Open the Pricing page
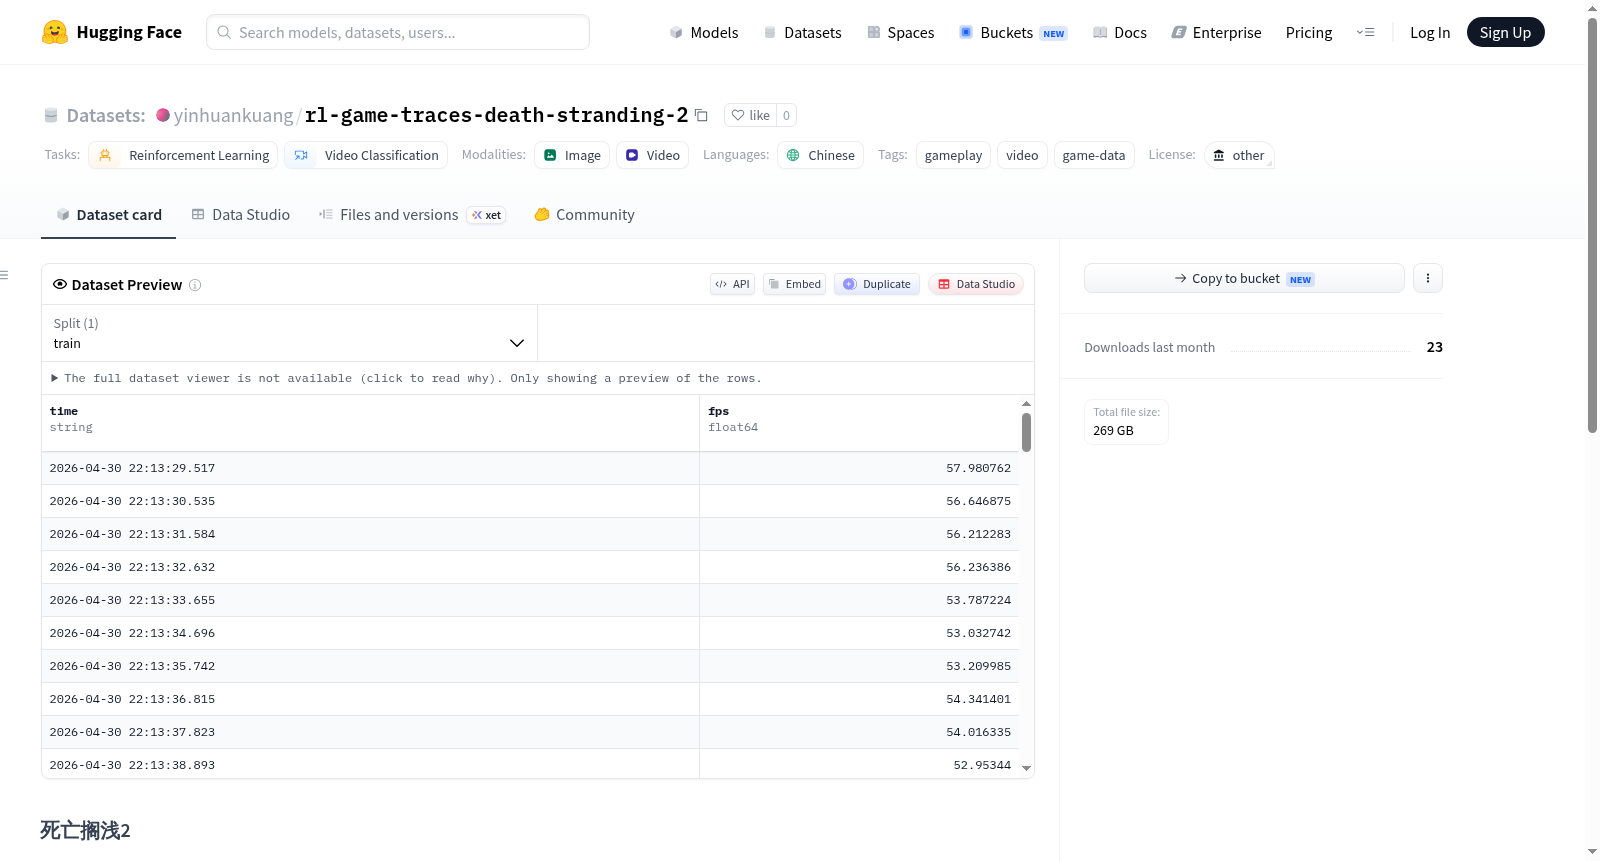 point(1309,32)
